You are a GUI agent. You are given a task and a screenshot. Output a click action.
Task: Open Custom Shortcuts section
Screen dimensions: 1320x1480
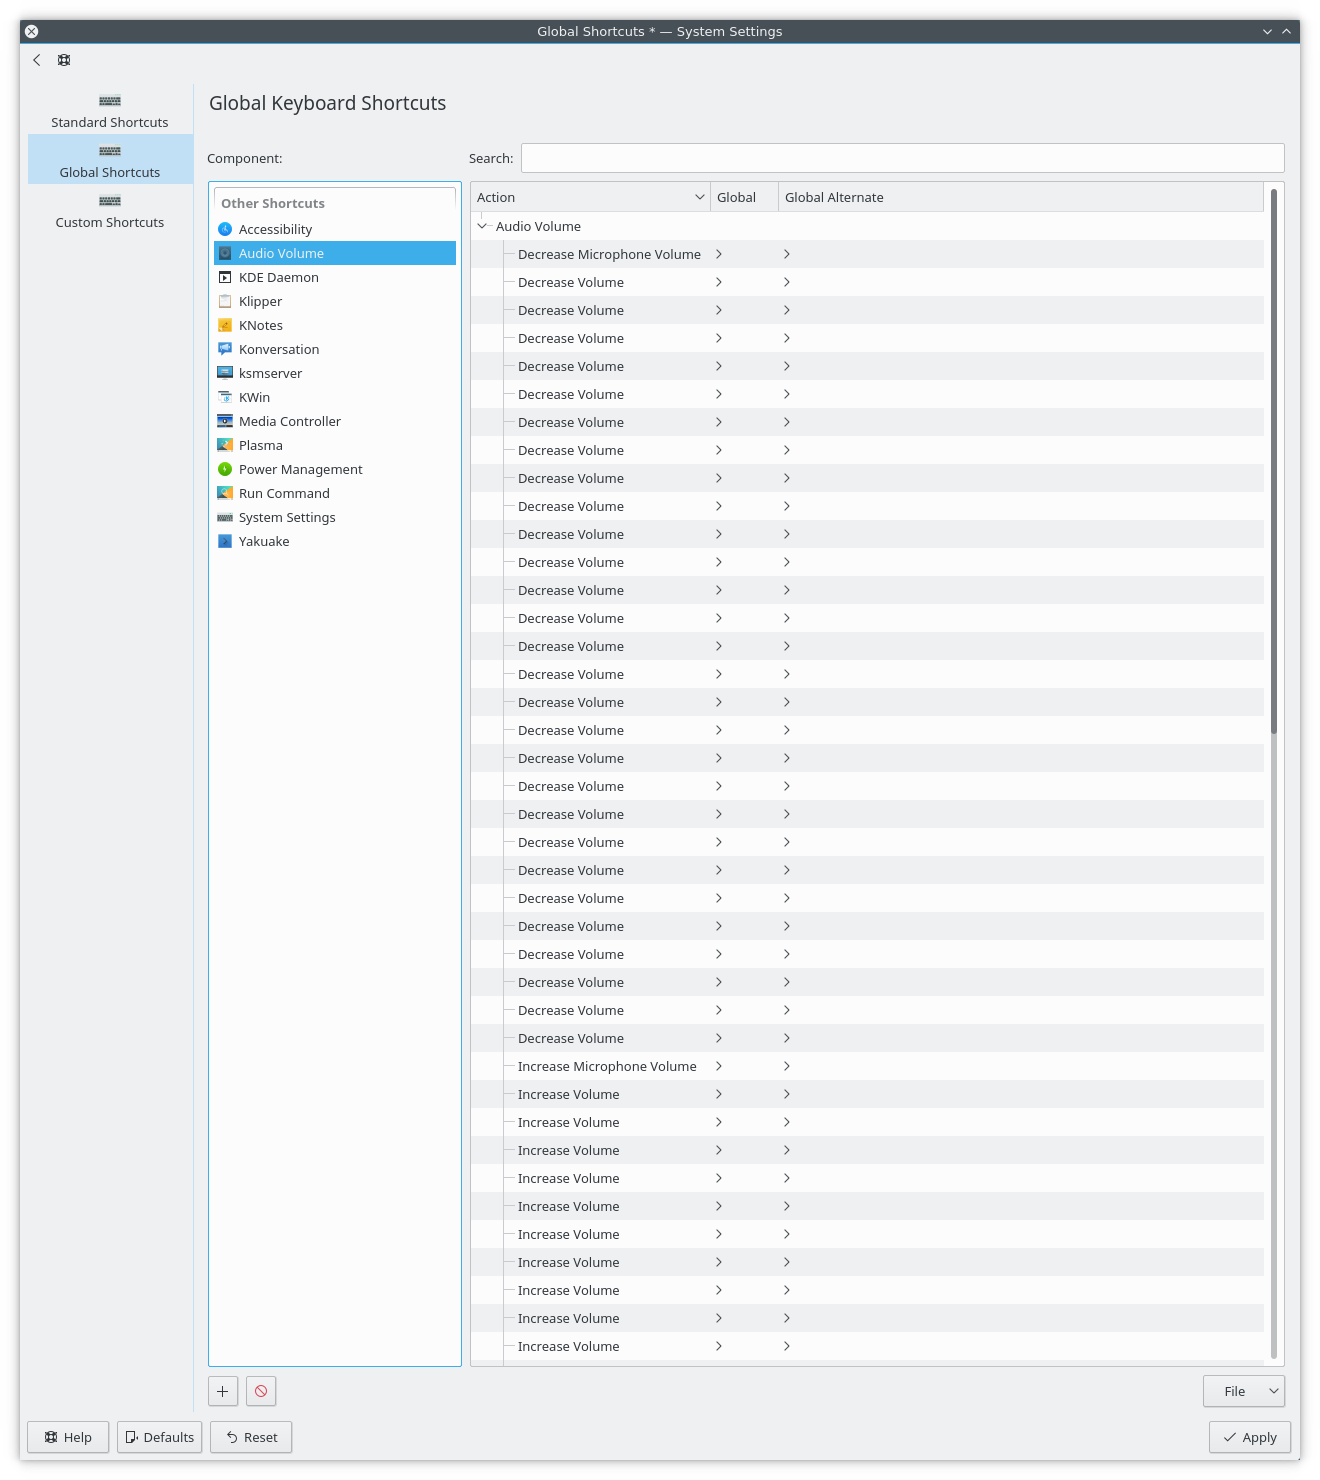[x=110, y=210]
